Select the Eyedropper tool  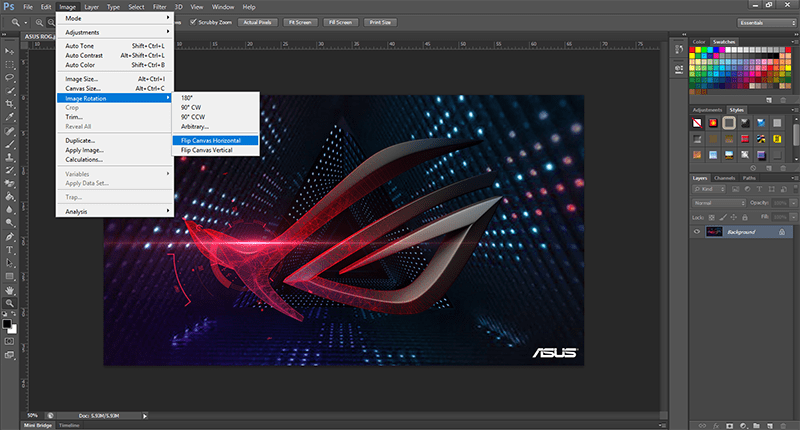point(10,117)
